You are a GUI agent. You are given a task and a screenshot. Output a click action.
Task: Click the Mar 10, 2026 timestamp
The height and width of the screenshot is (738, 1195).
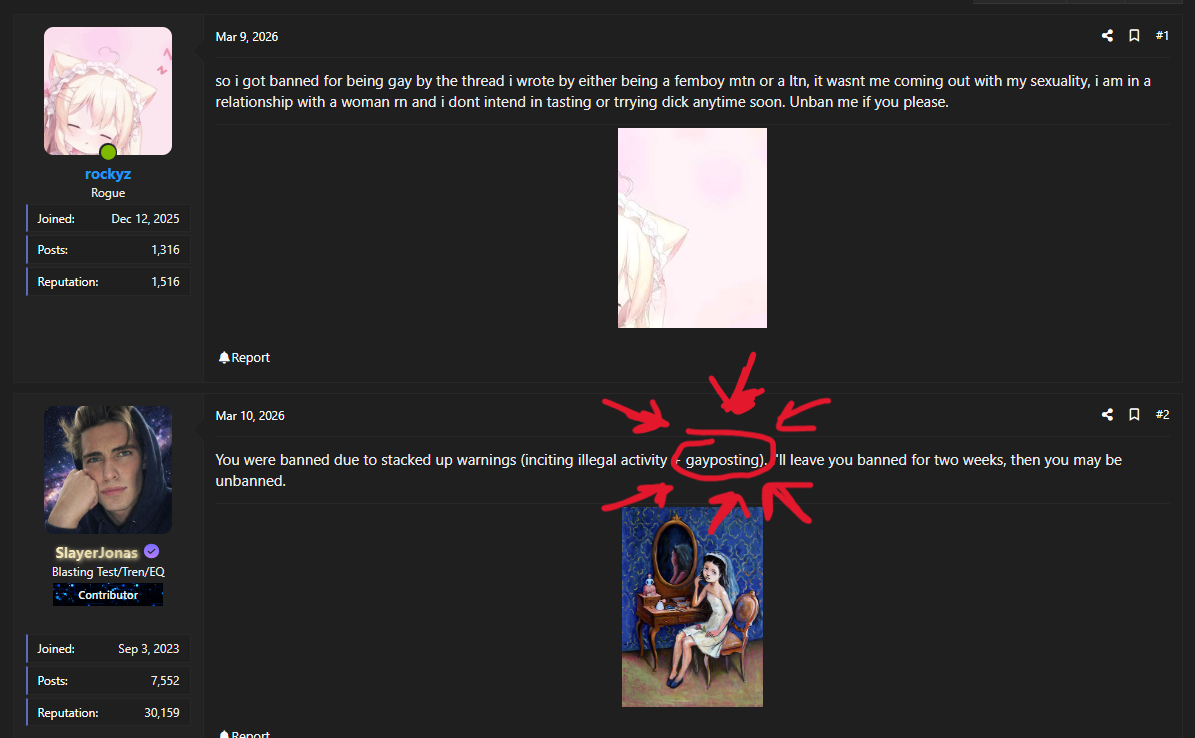(x=250, y=416)
